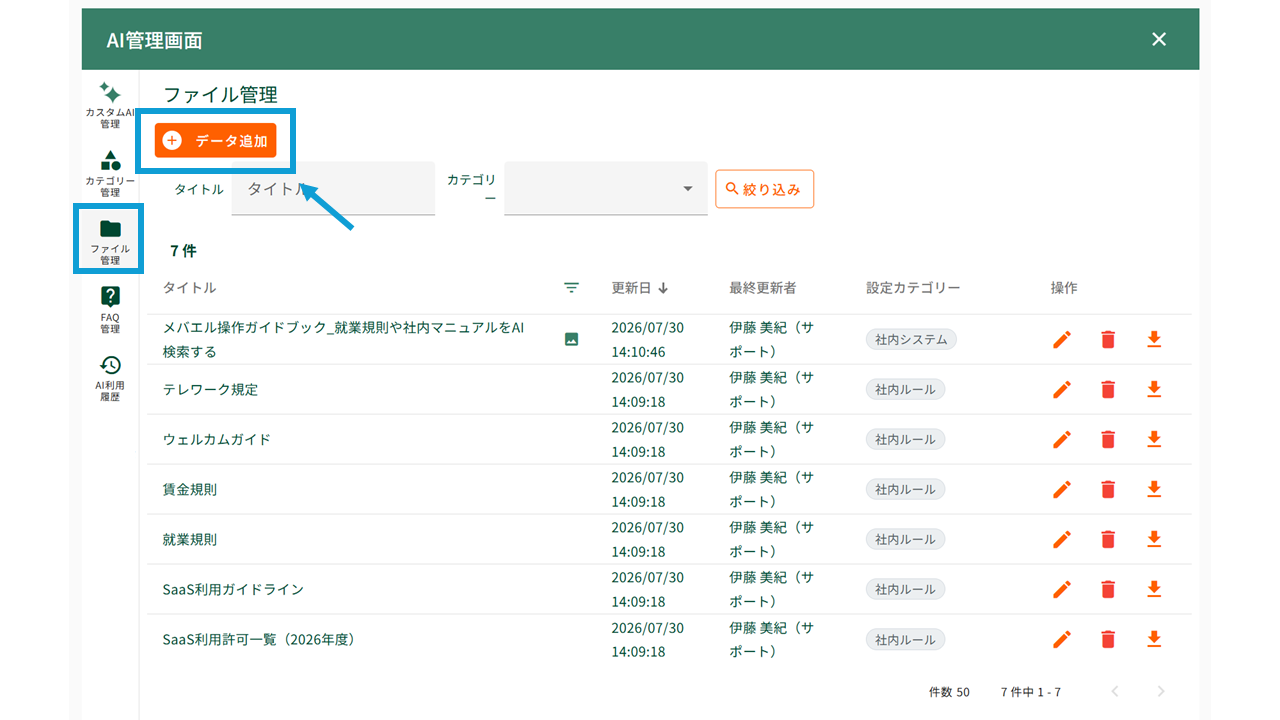Viewport: 1280px width, 720px height.
Task: Click 2026/07/30 14:10:46 date cell
Action: click(x=648, y=339)
